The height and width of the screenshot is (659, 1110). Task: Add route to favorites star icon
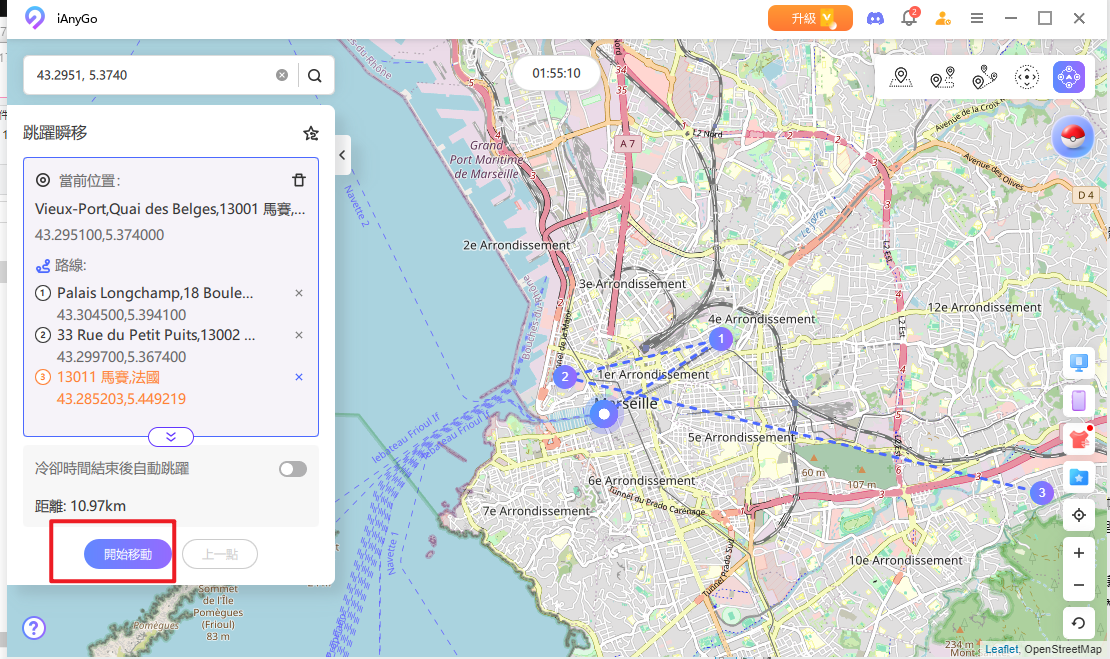pos(310,133)
